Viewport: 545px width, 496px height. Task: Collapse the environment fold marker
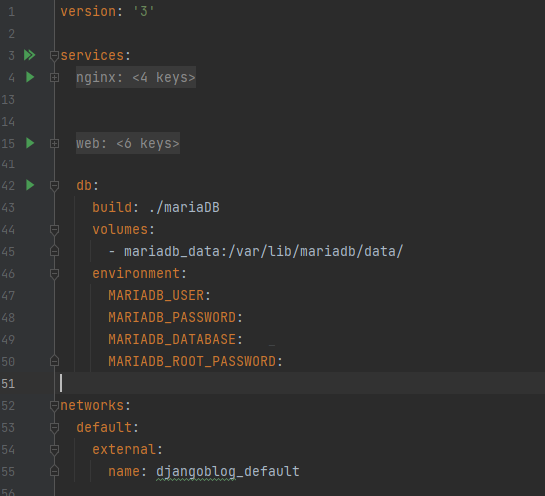click(54, 274)
